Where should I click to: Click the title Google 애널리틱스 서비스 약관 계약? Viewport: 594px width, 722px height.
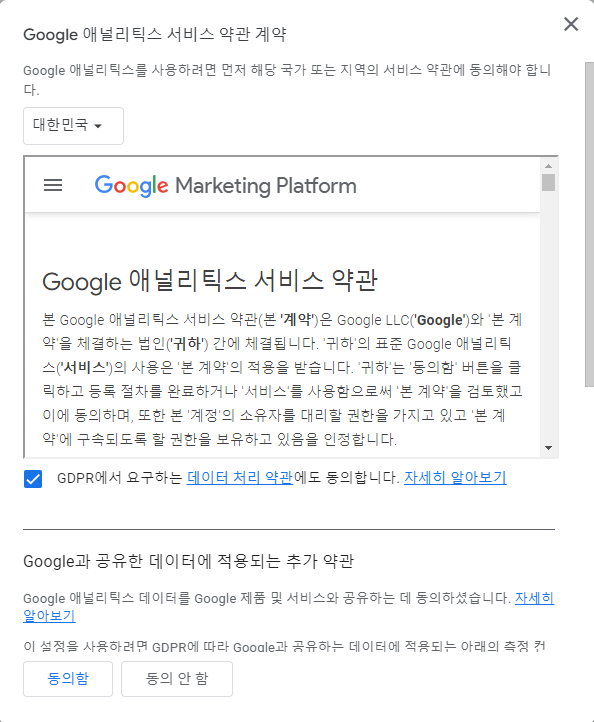click(155, 34)
